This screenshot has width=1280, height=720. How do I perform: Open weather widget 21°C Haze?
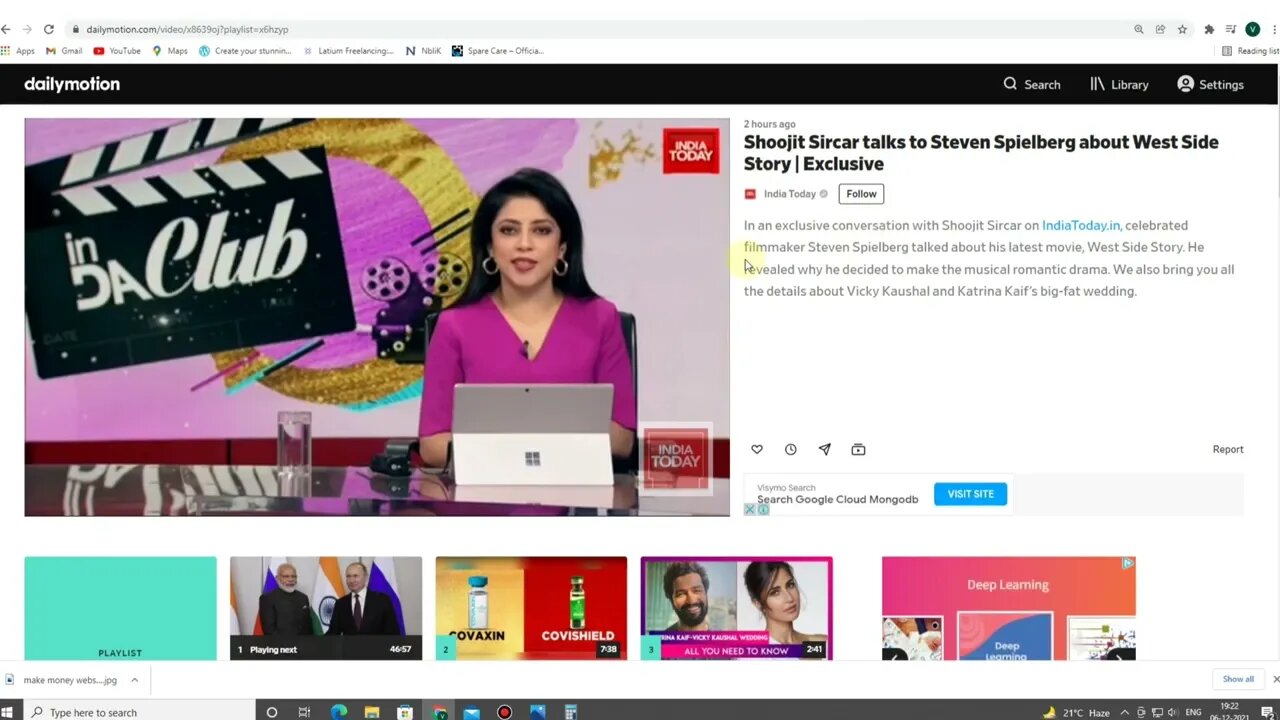coord(1076,712)
